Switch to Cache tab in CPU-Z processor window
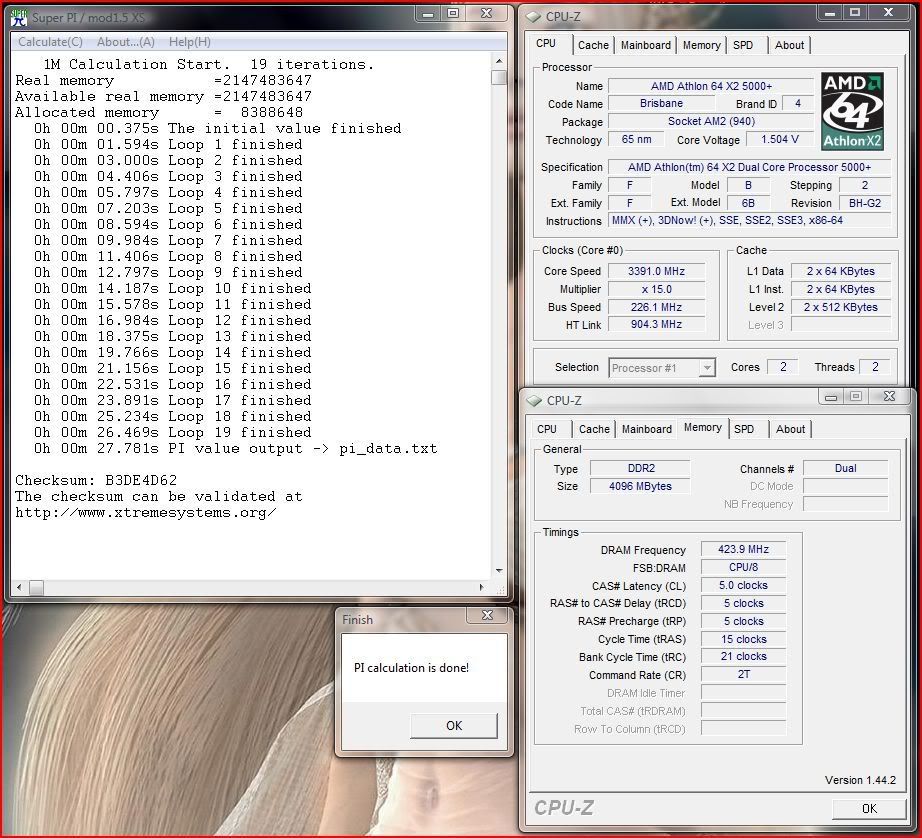The height and width of the screenshot is (838, 922). tap(593, 45)
